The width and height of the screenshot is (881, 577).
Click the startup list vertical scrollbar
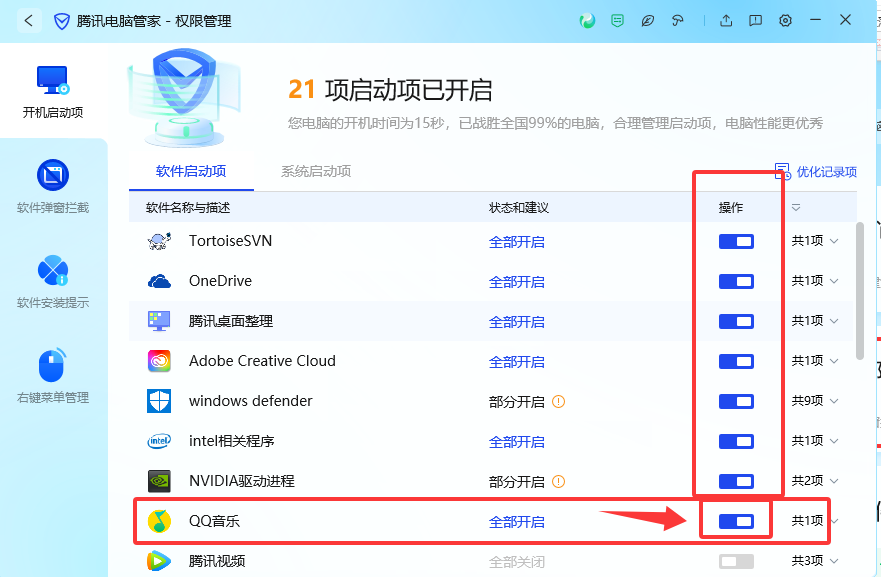point(861,290)
